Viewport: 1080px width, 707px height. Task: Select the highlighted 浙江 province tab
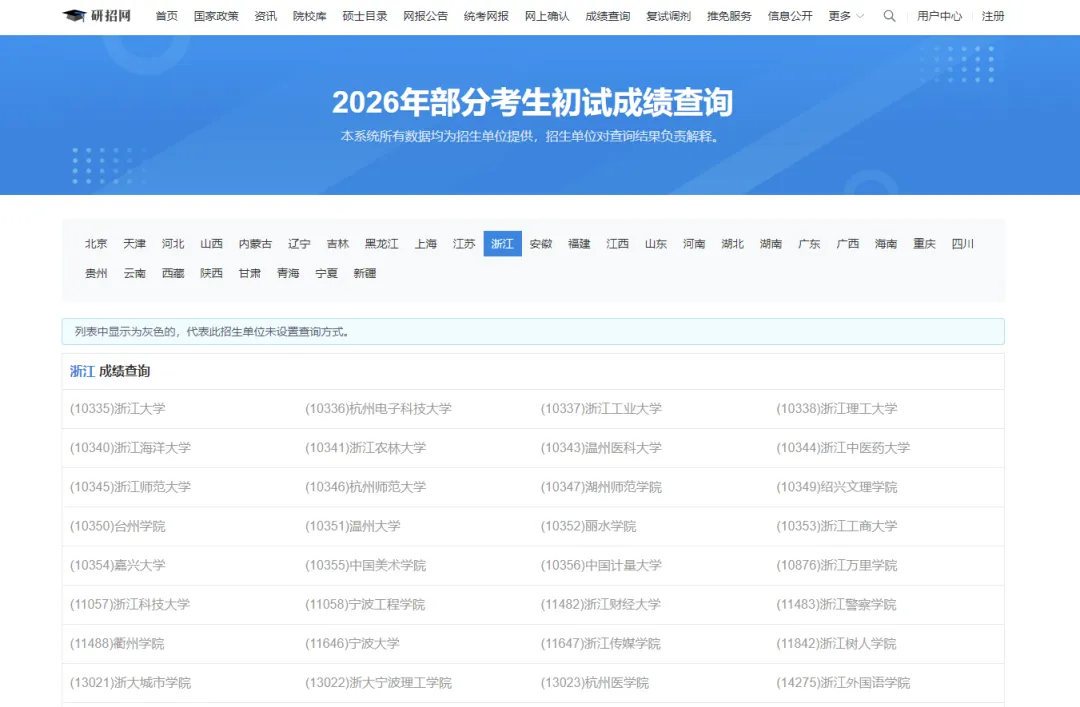(x=503, y=244)
